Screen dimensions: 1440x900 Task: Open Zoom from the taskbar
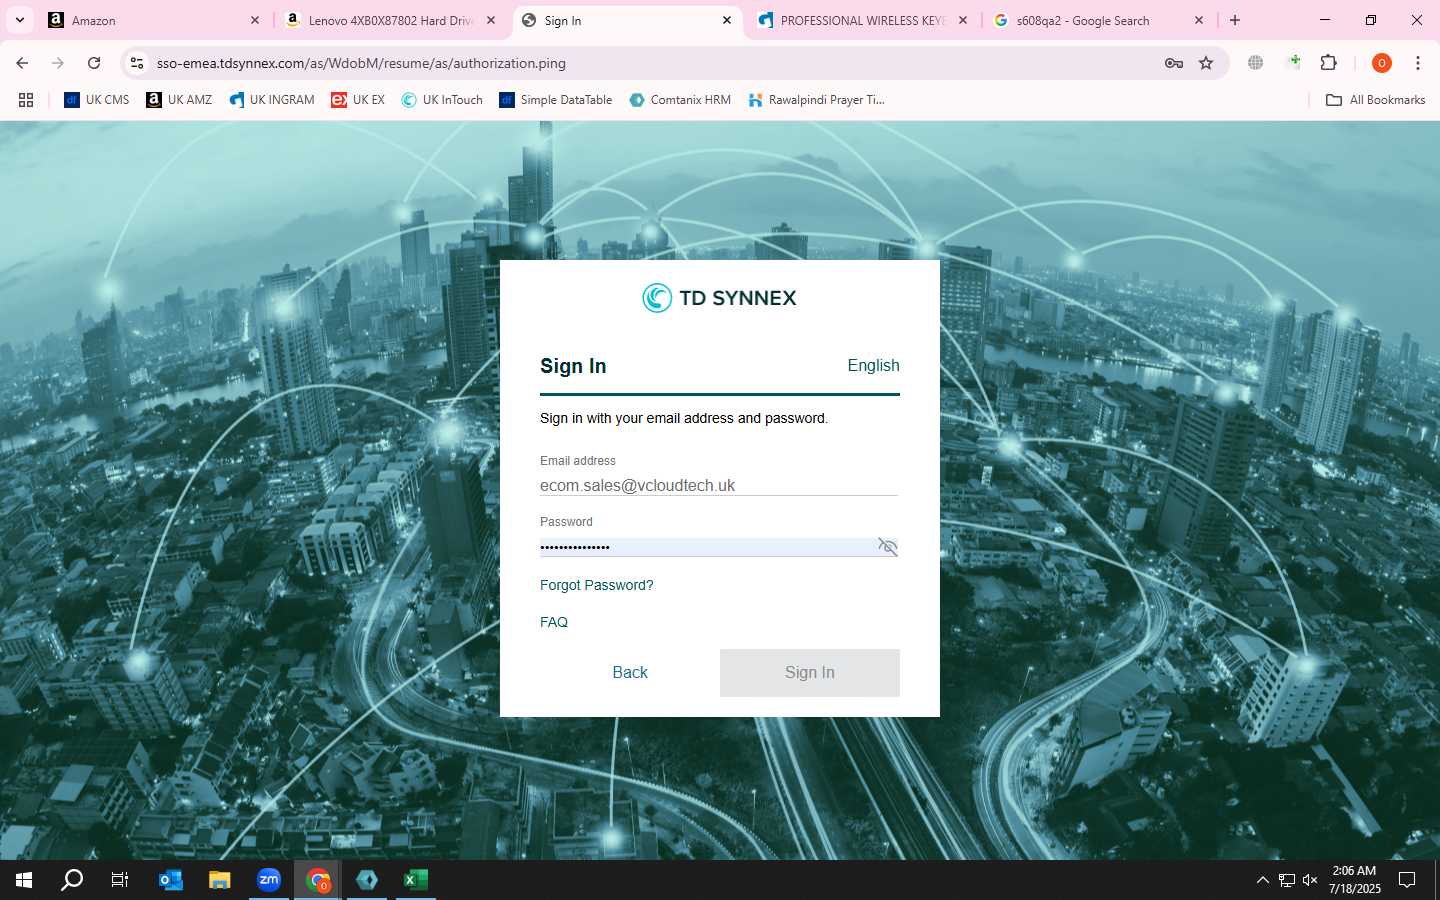click(x=269, y=880)
